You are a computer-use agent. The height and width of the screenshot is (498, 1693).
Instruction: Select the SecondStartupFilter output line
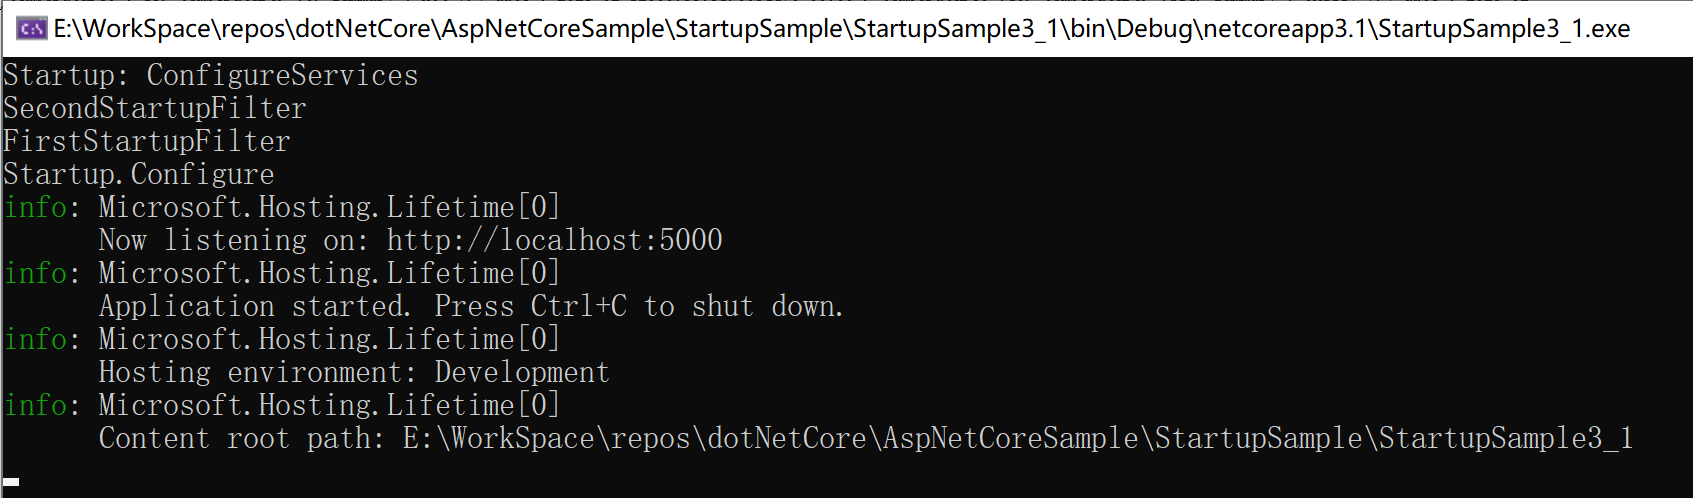tap(154, 108)
